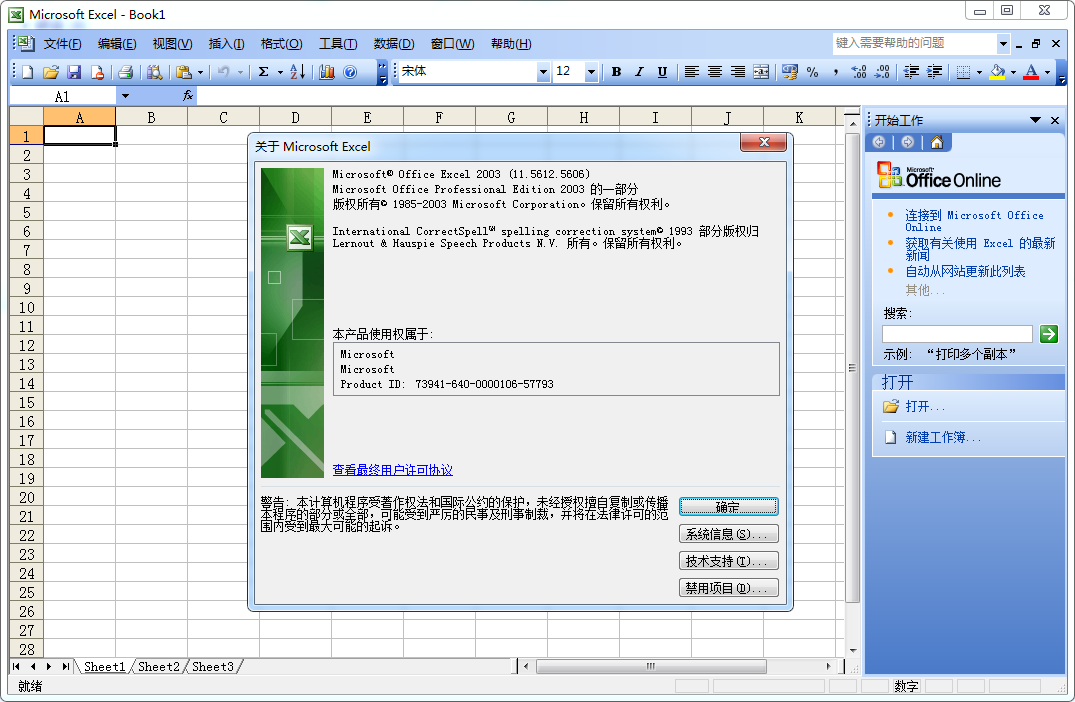Open the Name Box dropdown

125,96
